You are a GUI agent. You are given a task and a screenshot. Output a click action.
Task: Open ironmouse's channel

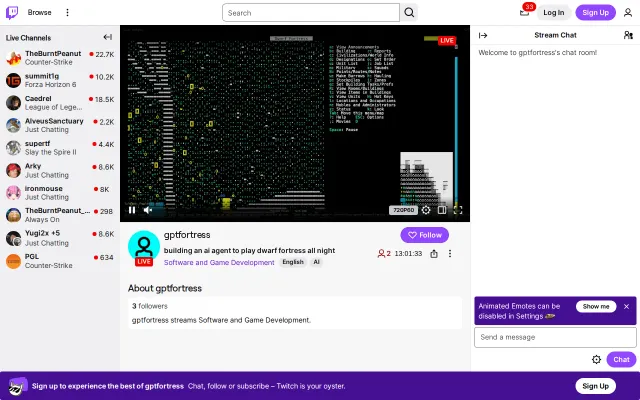tap(60, 193)
